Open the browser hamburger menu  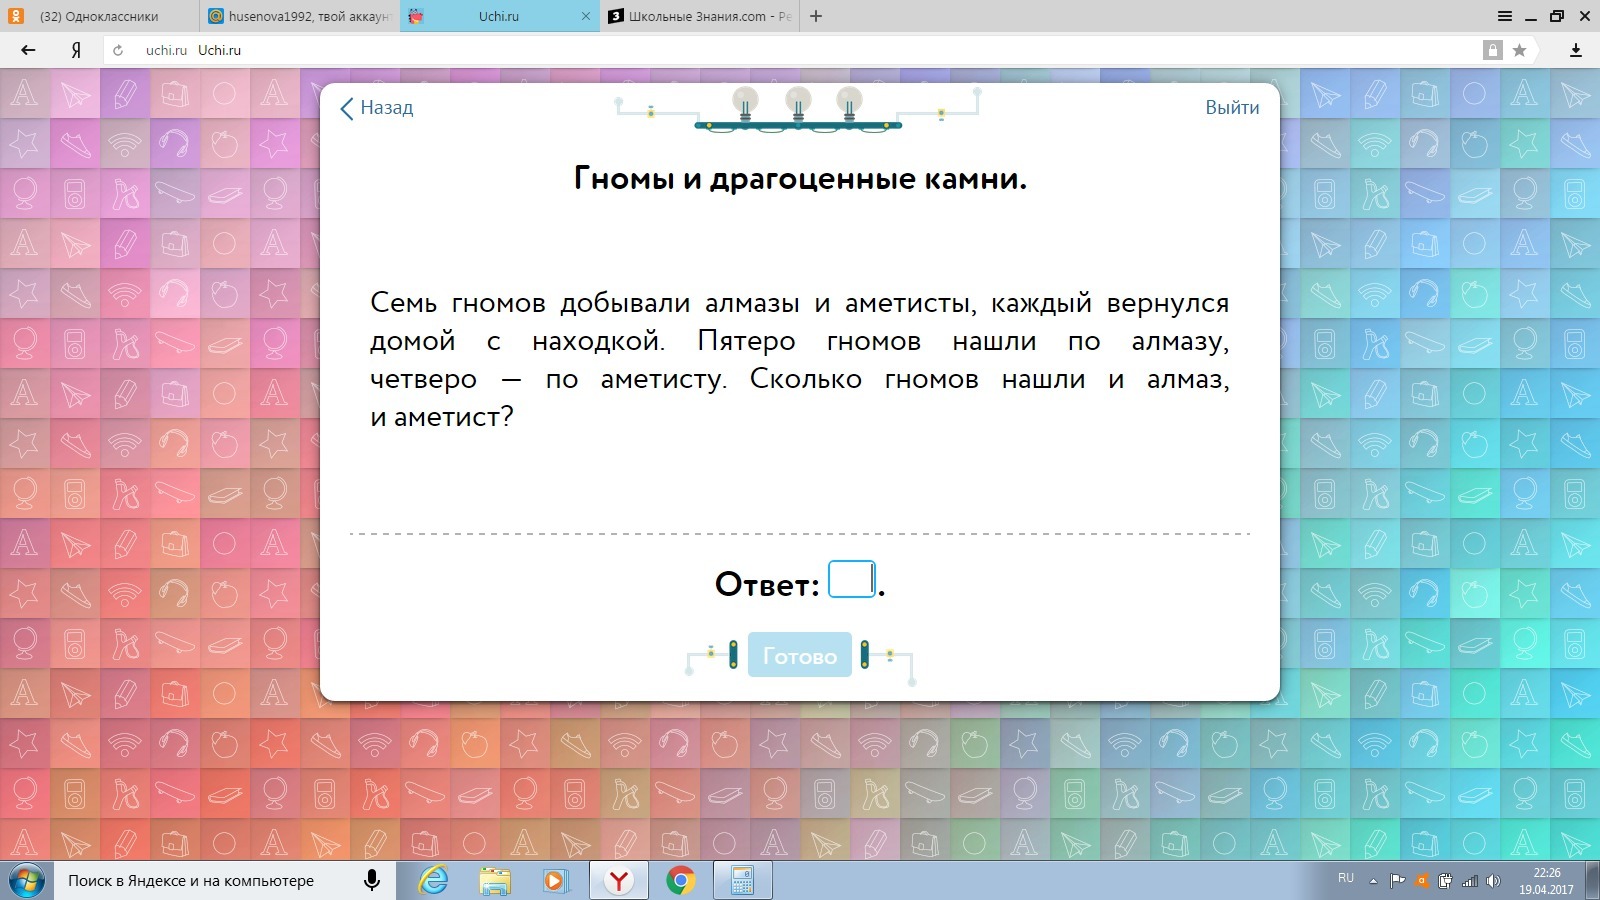[1504, 16]
